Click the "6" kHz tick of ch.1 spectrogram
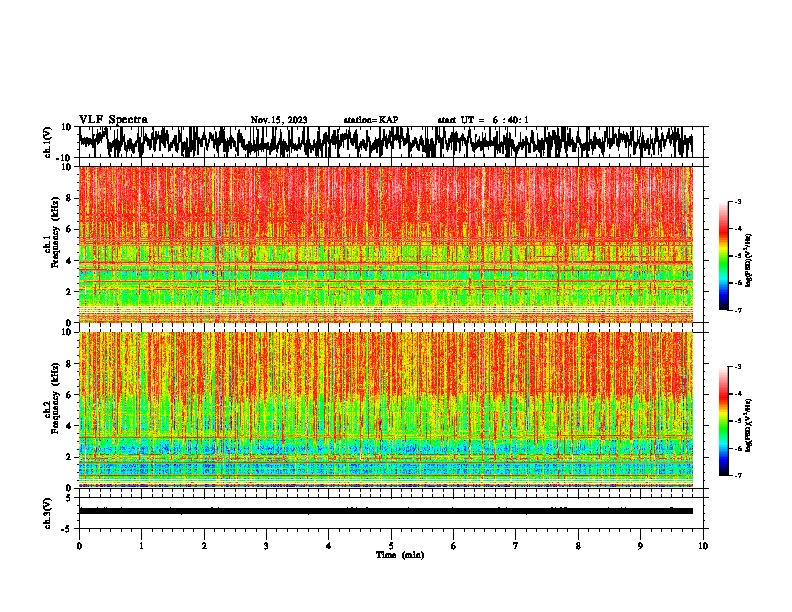 tap(70, 229)
